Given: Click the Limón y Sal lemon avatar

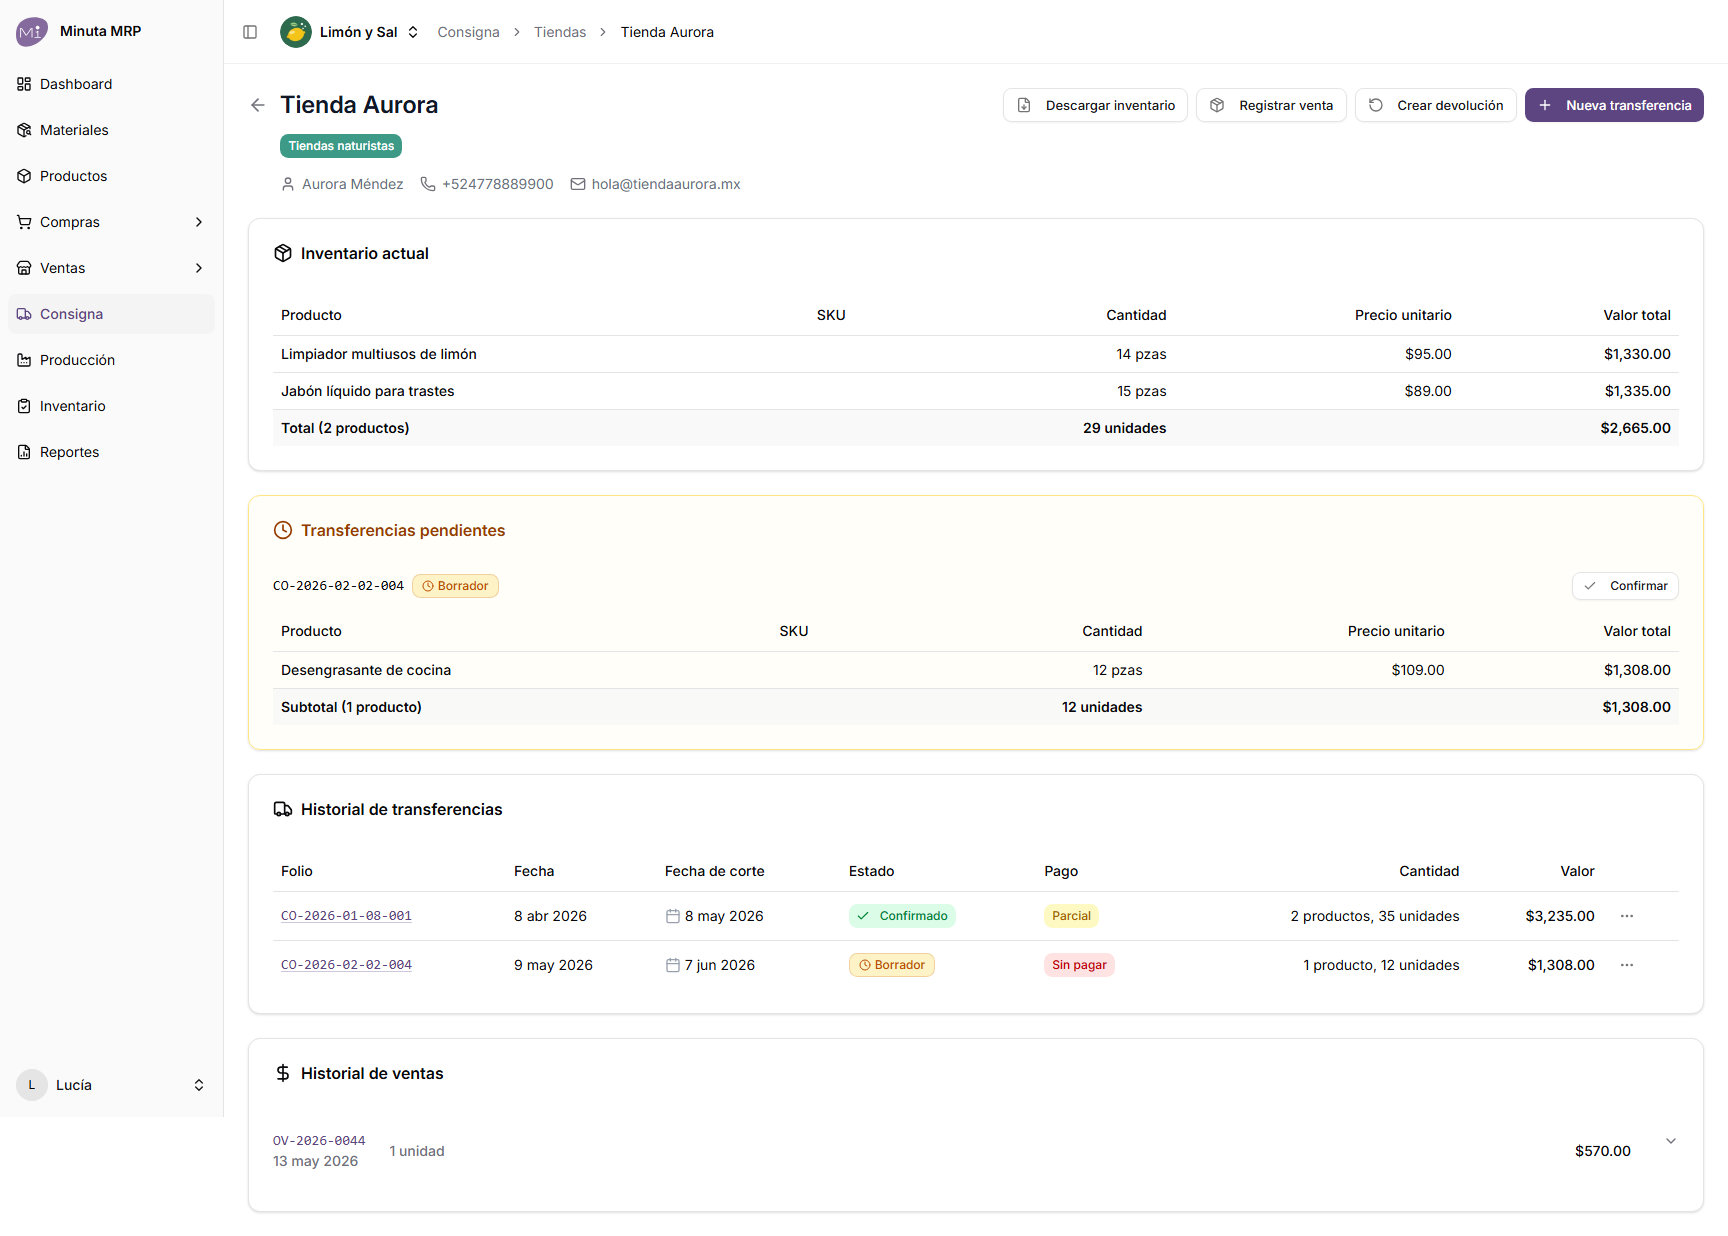Looking at the screenshot, I should coord(296,32).
